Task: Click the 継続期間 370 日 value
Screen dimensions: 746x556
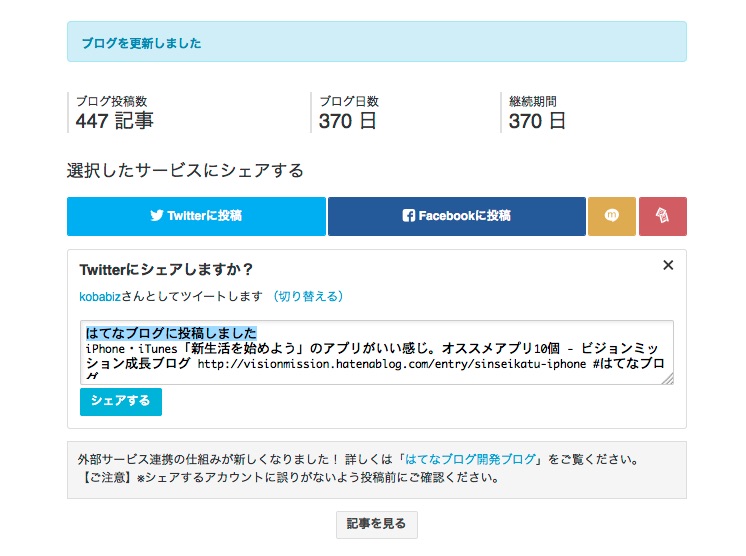Action: (538, 121)
